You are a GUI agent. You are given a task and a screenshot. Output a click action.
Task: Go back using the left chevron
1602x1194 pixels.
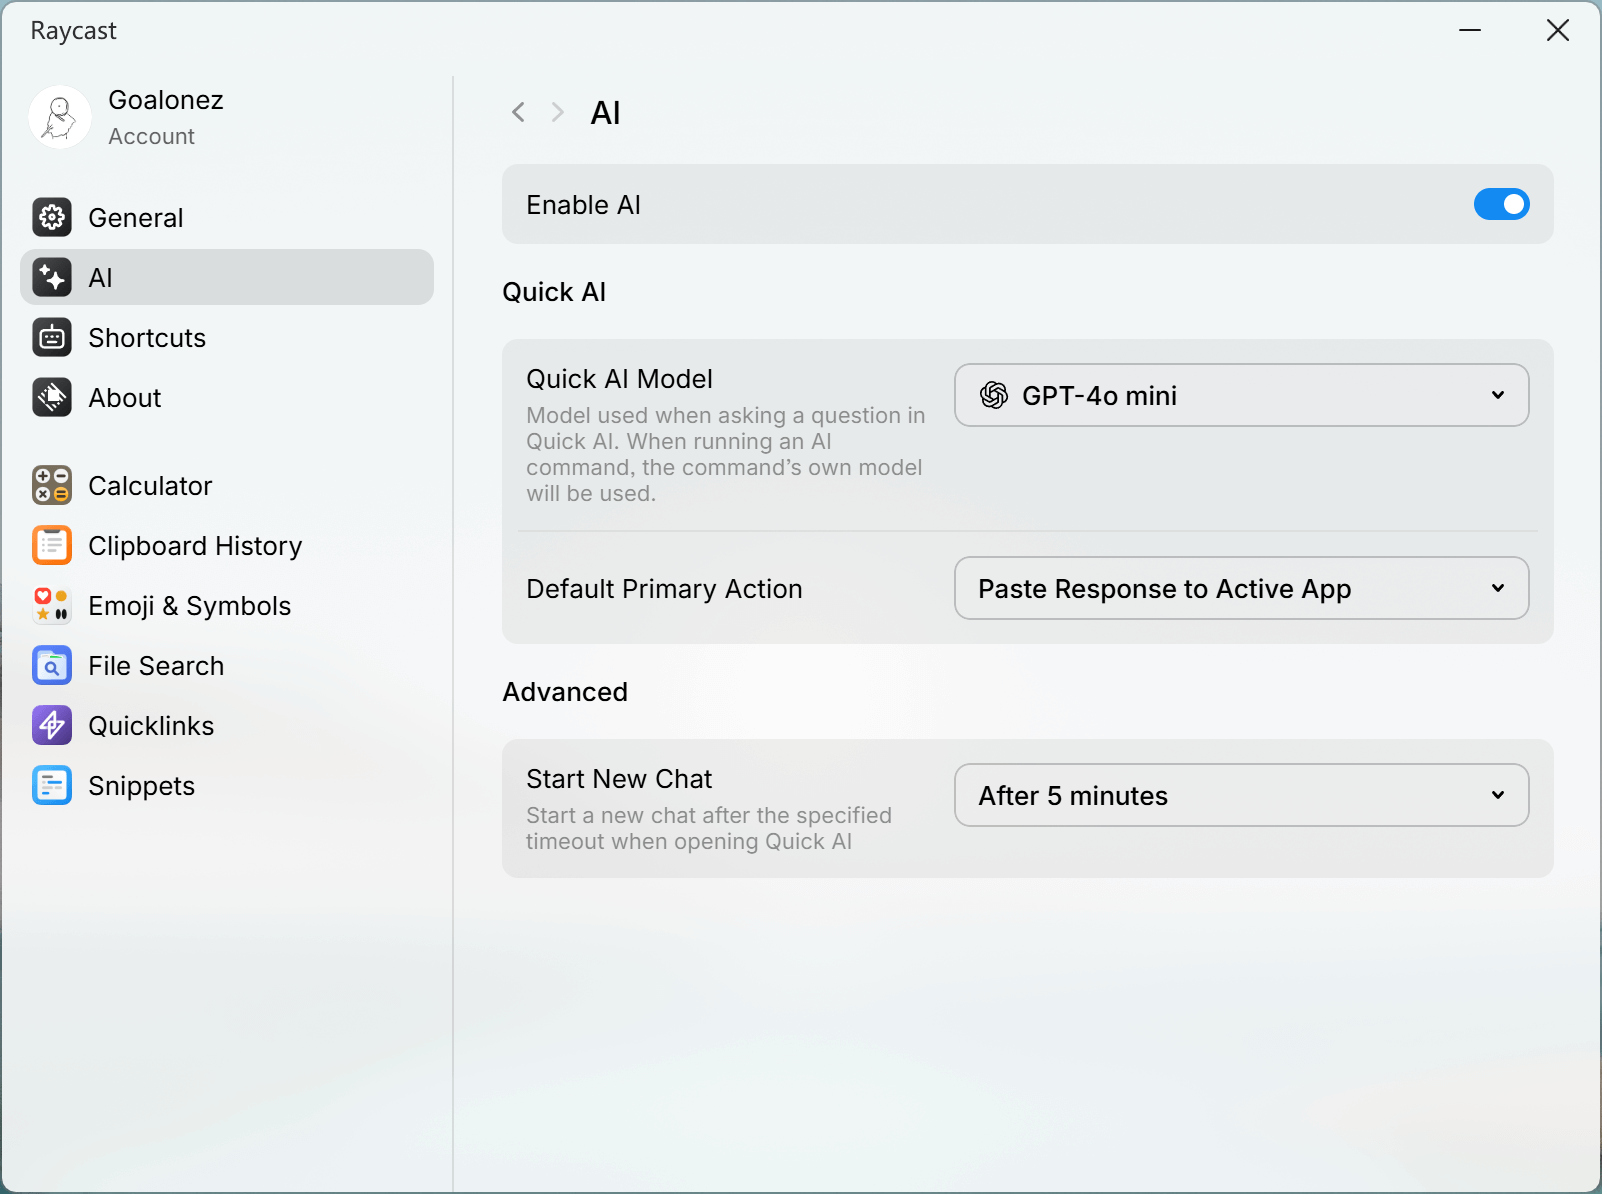click(x=518, y=112)
